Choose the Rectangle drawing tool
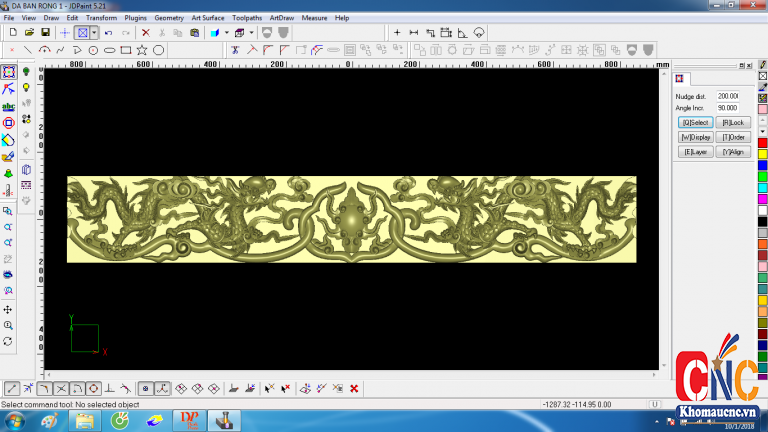This screenshot has width=768, height=432. point(125,49)
